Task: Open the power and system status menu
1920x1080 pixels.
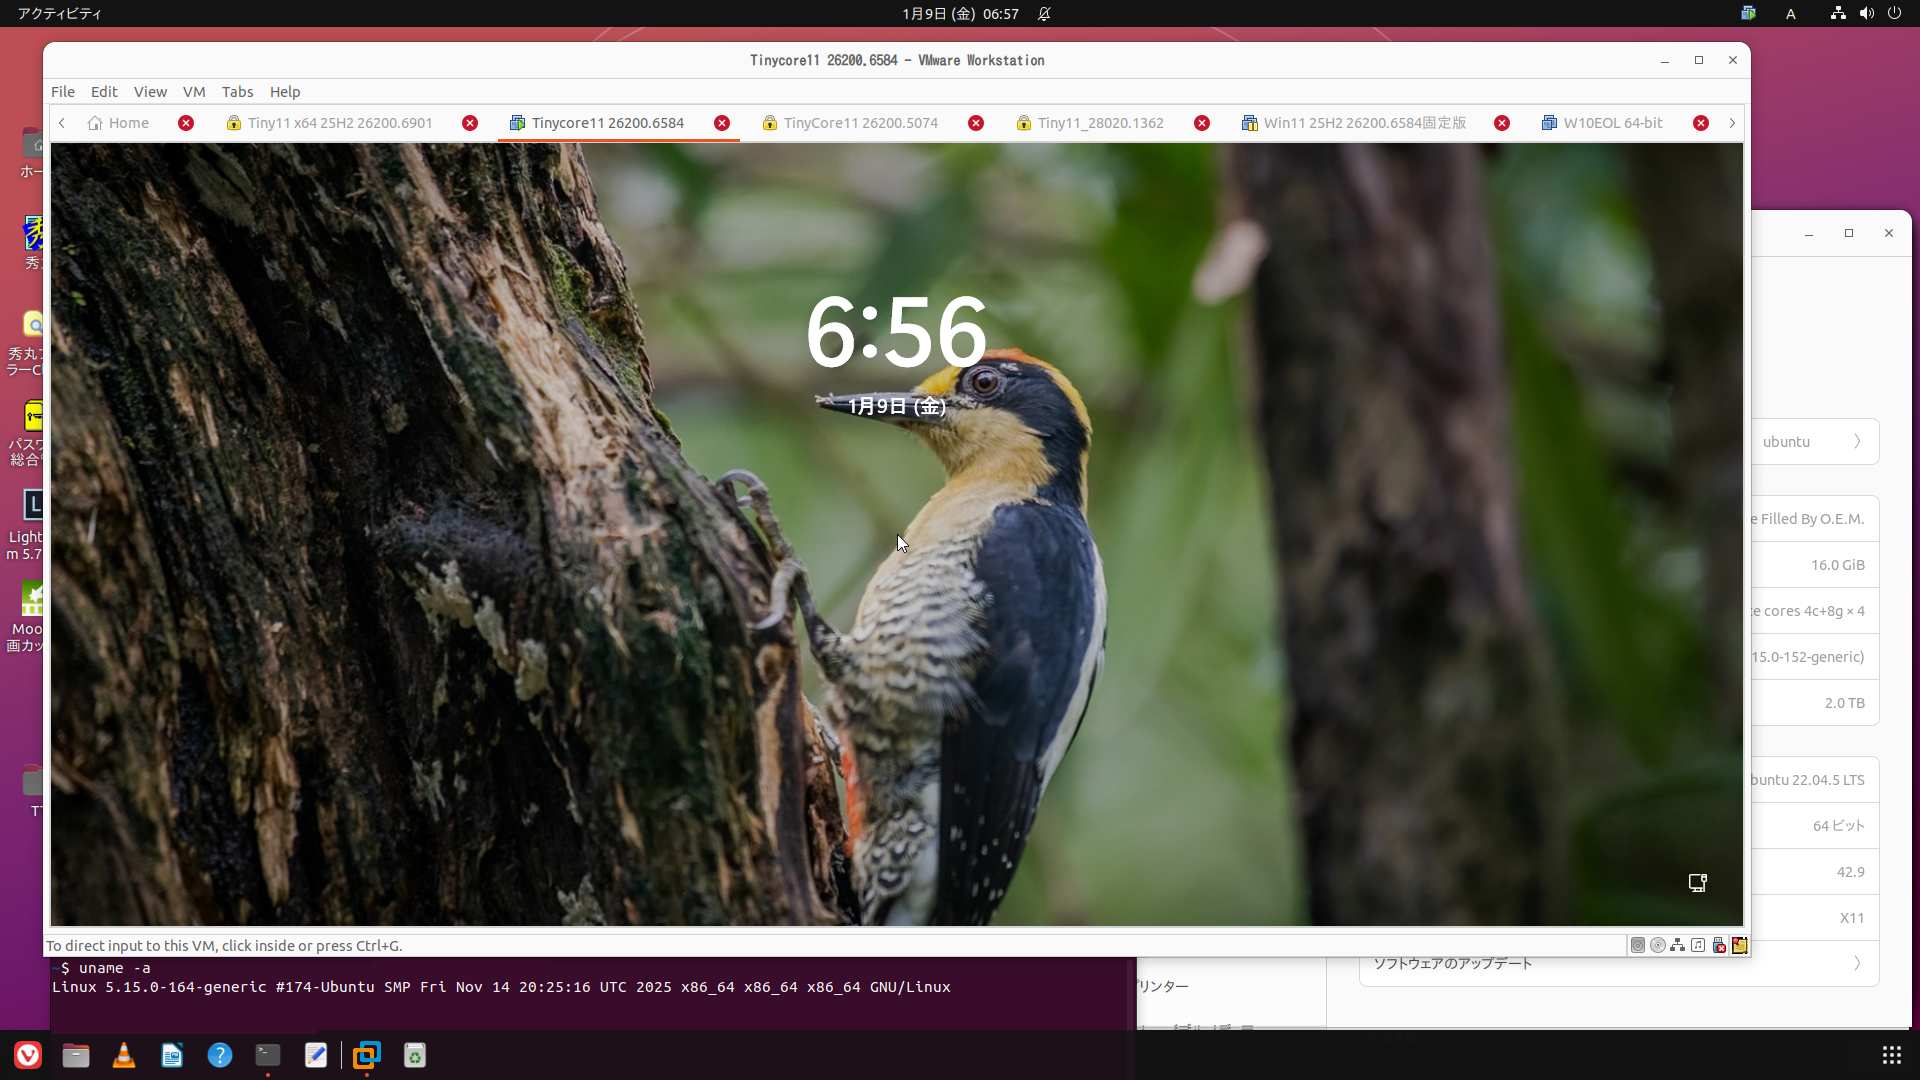Action: coord(1894,14)
